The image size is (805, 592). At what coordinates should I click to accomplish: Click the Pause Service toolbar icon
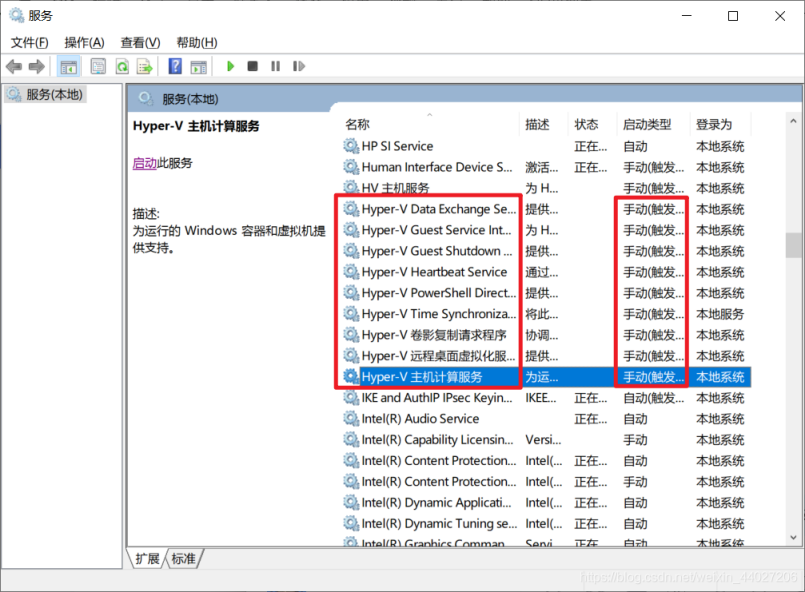[x=275, y=67]
